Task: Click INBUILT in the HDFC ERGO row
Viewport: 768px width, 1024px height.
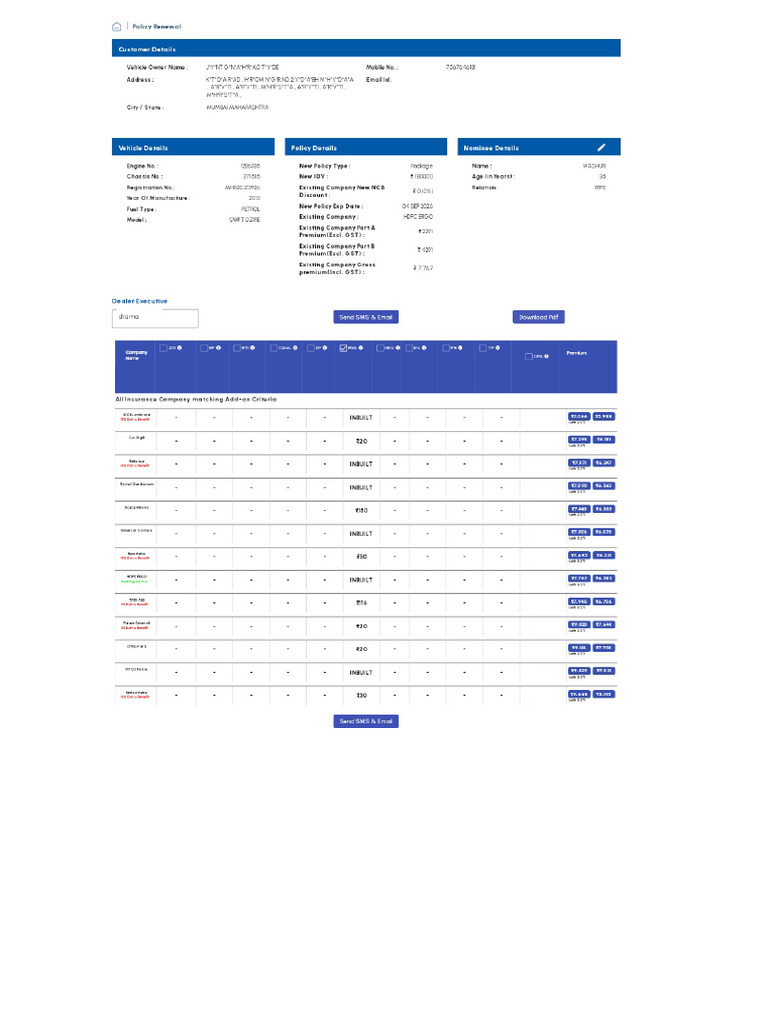Action: click(x=360, y=580)
